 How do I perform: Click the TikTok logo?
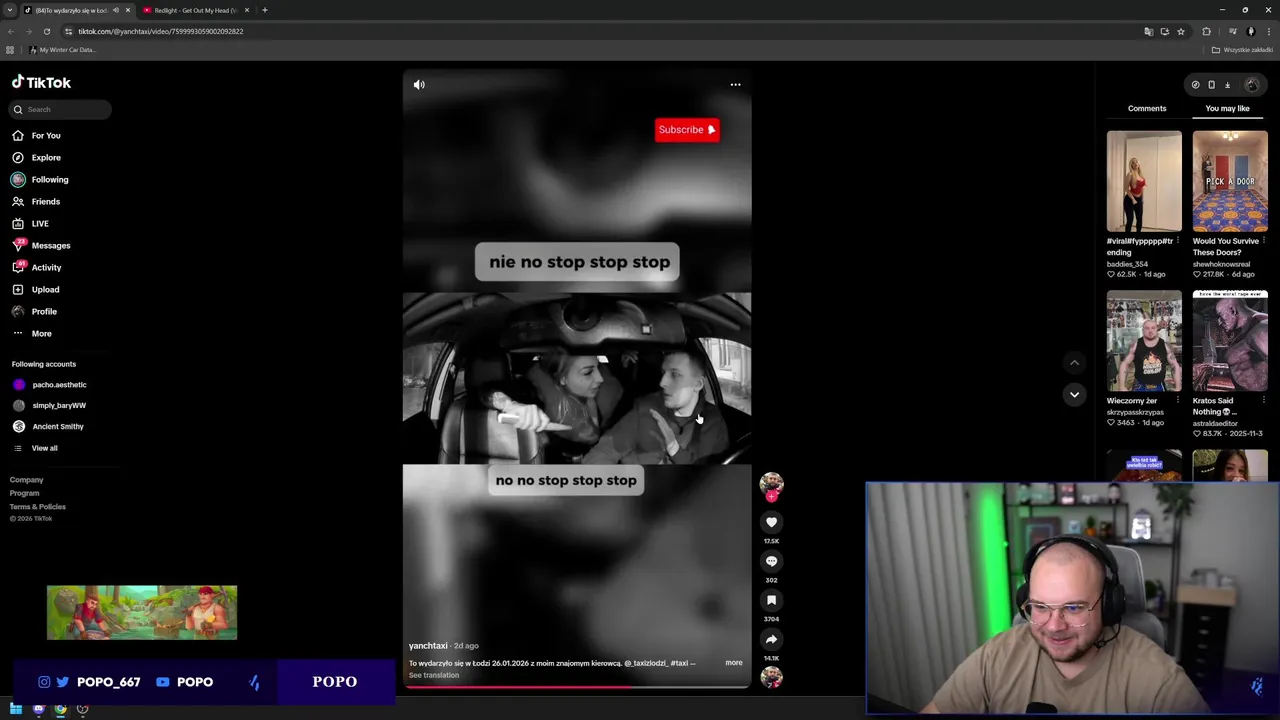click(x=41, y=83)
